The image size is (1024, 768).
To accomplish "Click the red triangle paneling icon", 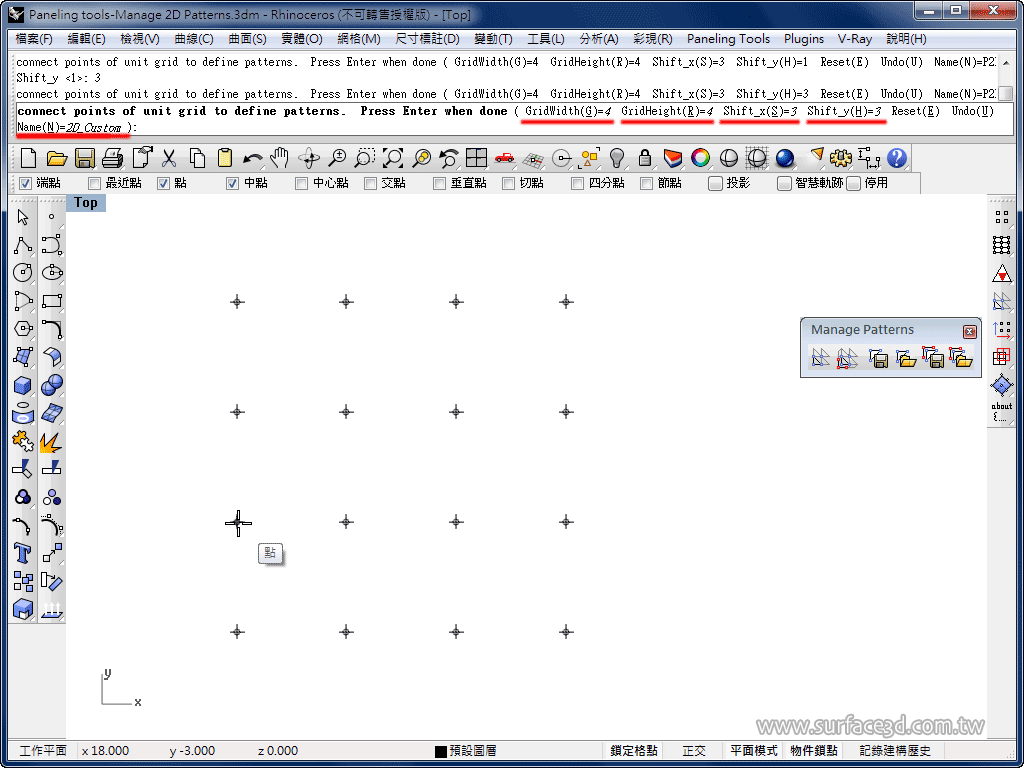I will 1002,274.
